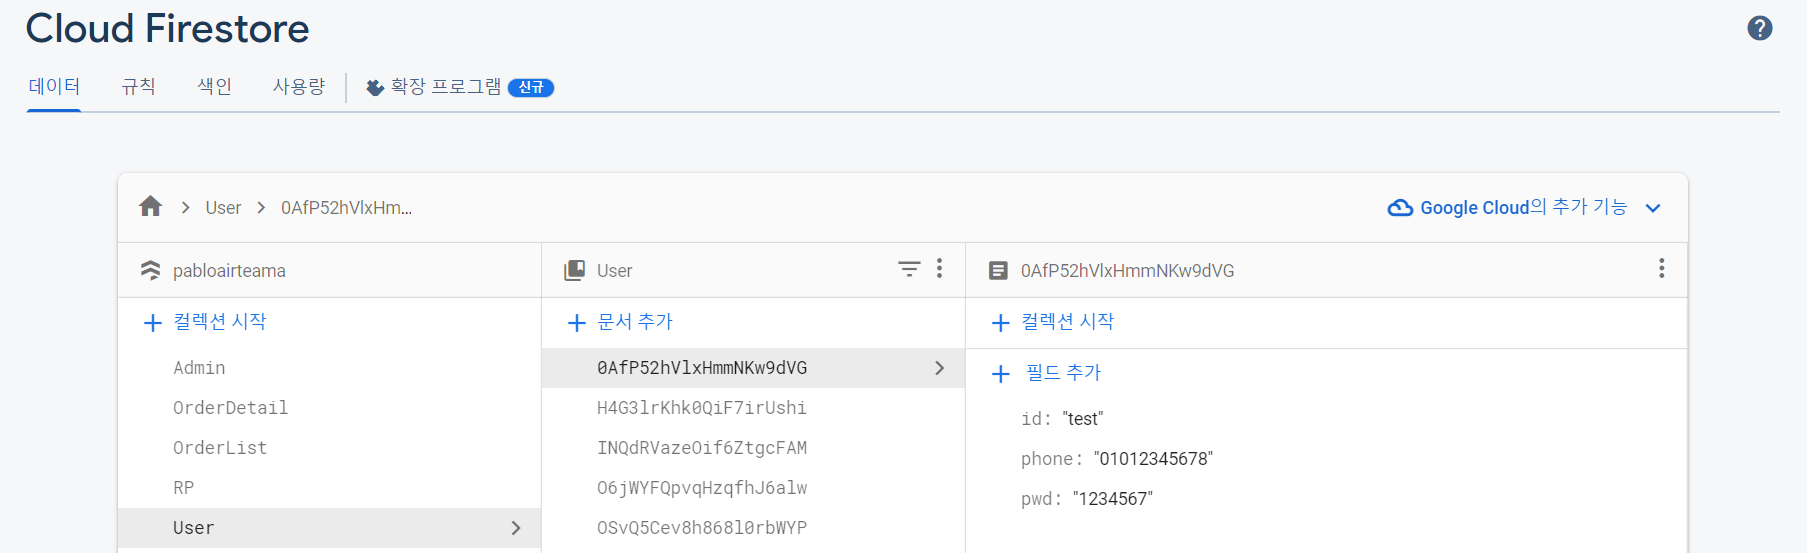
Task: Open the 색인 tab
Action: tap(215, 87)
